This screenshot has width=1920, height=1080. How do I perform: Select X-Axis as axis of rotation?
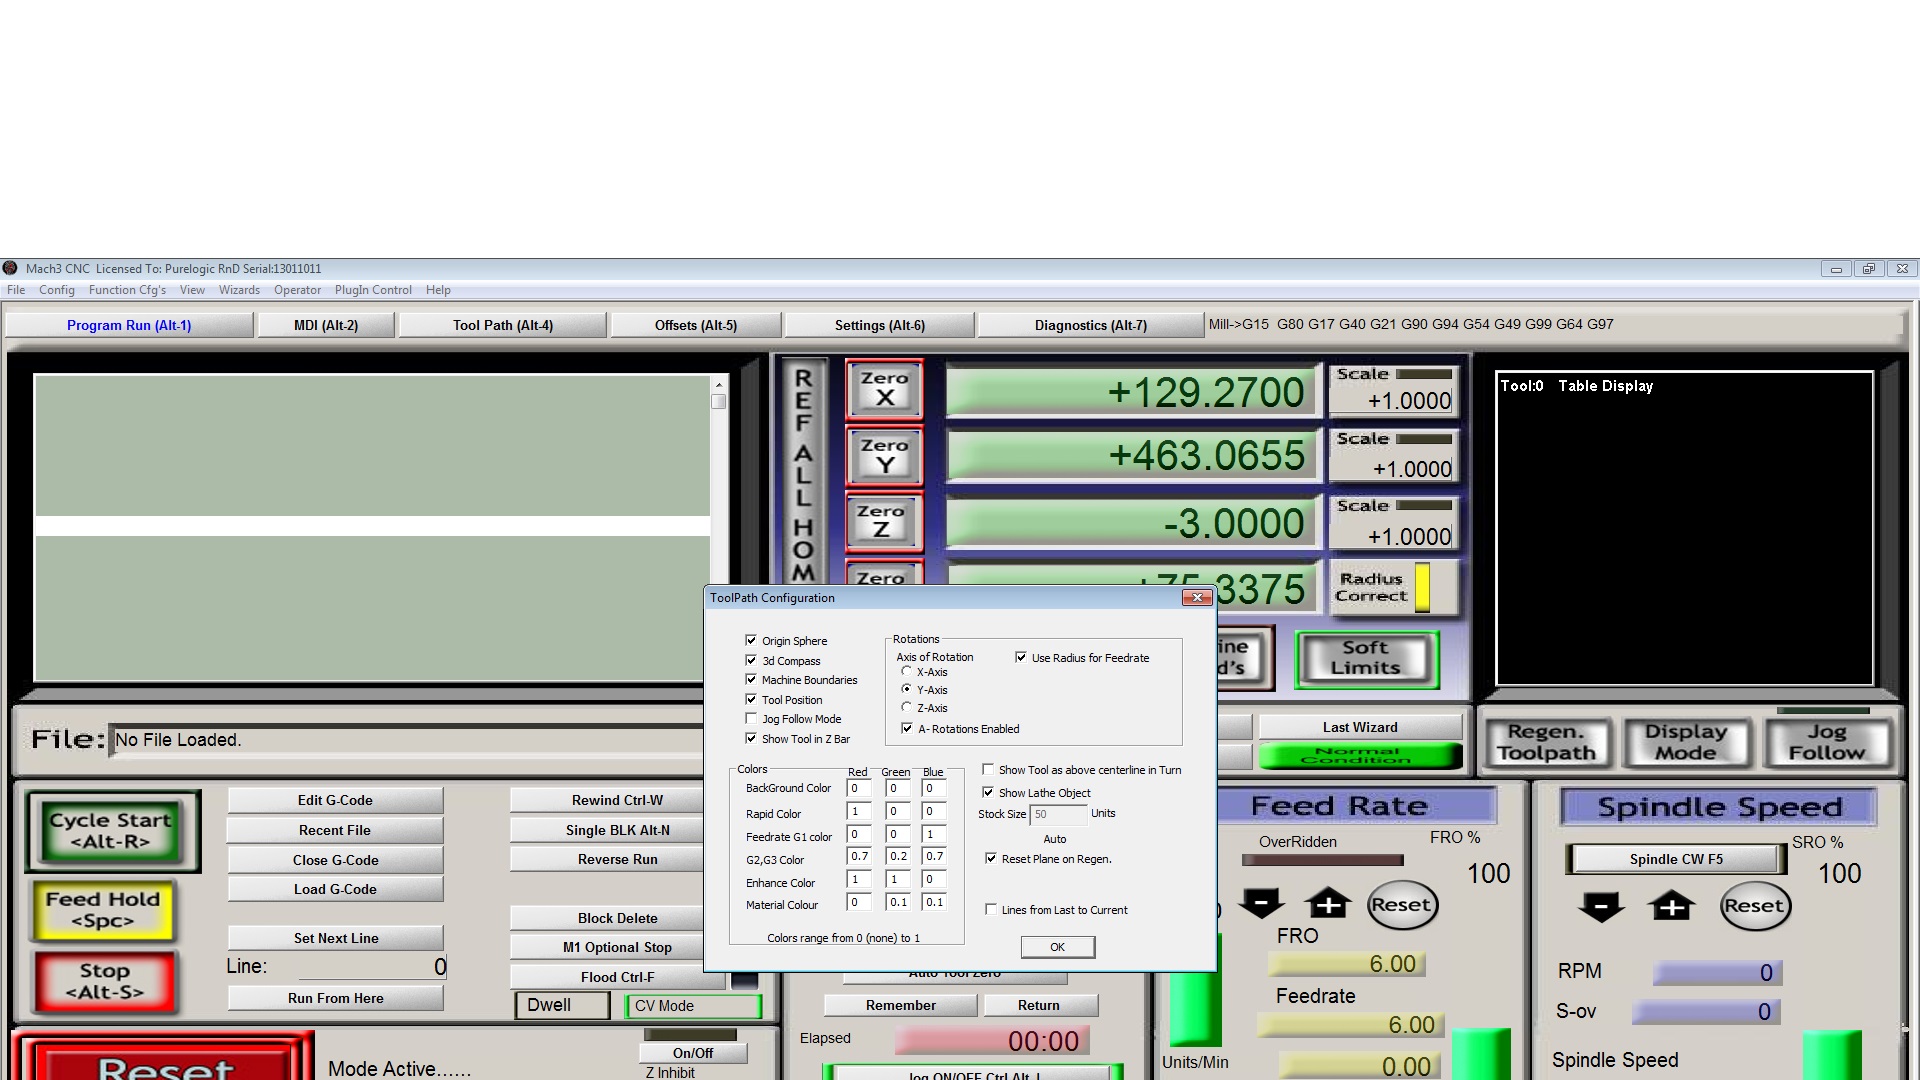click(907, 672)
